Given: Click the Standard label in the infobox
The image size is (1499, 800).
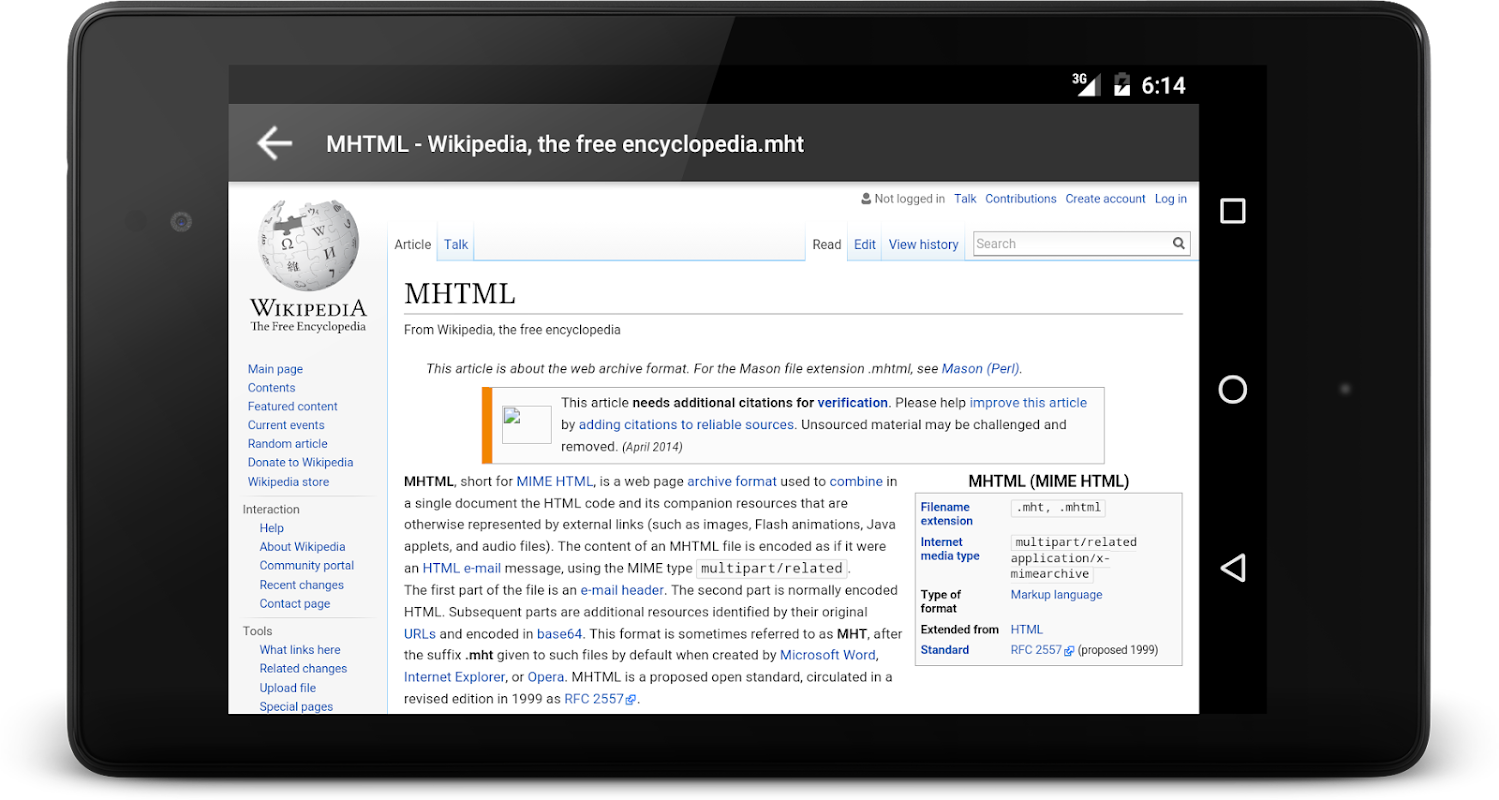Looking at the screenshot, I should [945, 650].
